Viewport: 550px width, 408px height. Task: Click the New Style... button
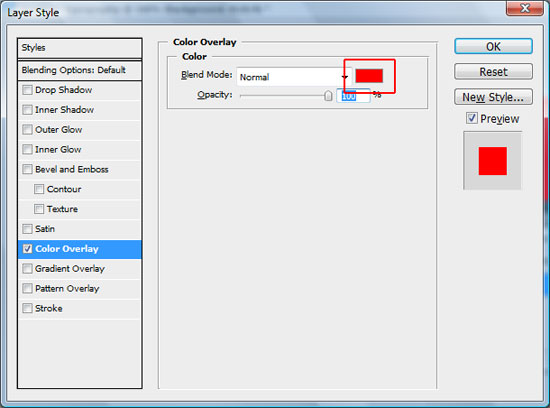[x=493, y=97]
